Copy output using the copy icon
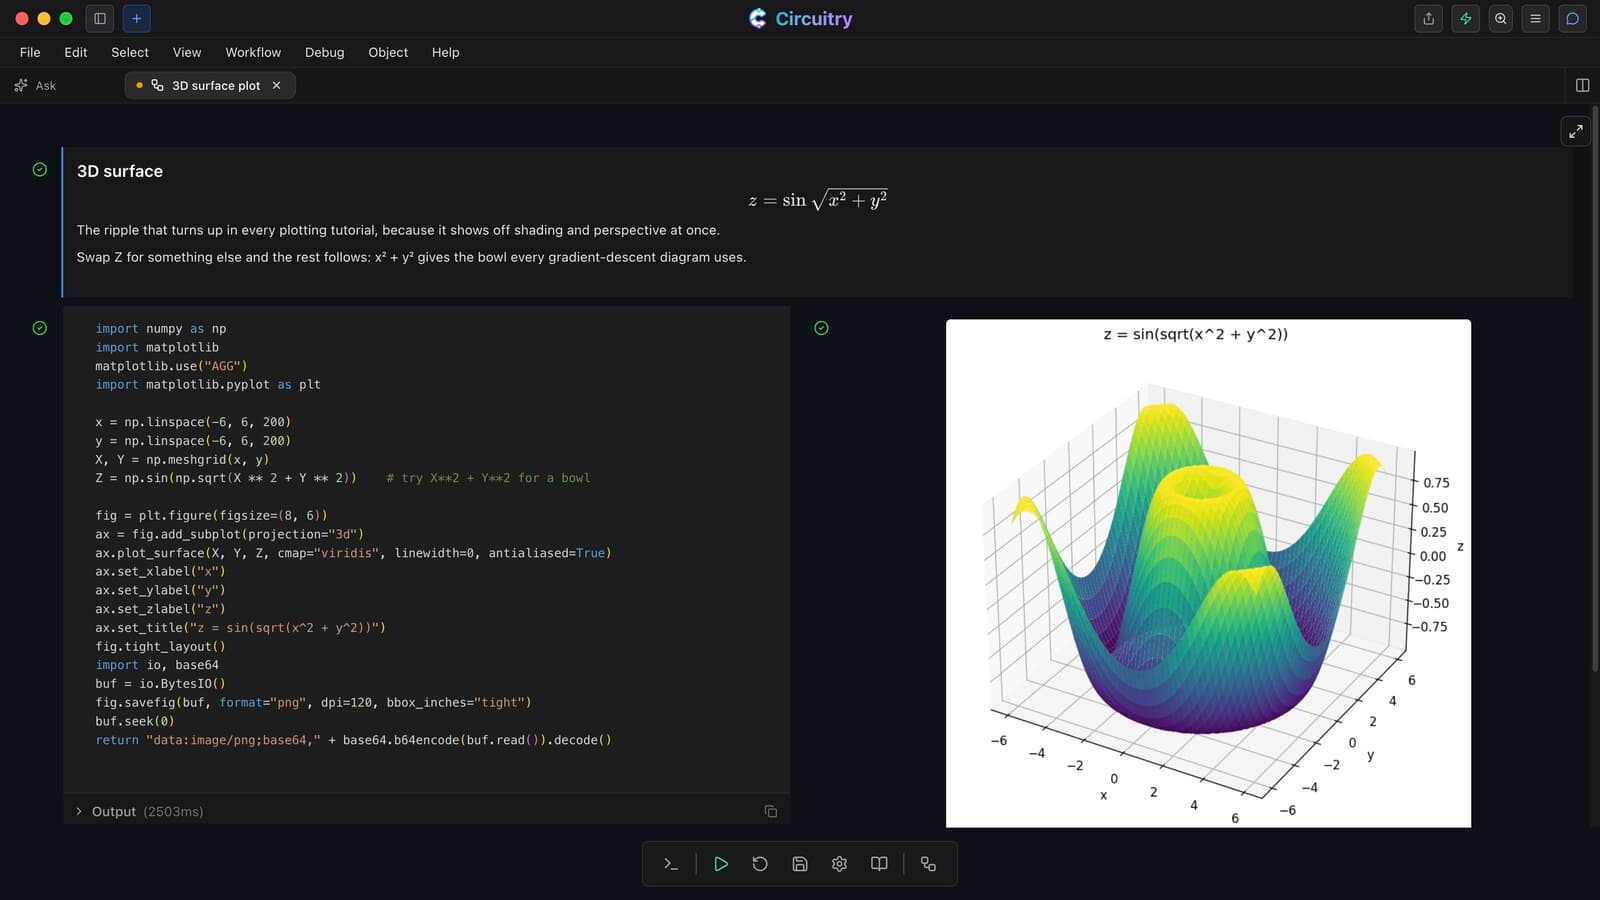The height and width of the screenshot is (900, 1600). [x=771, y=811]
